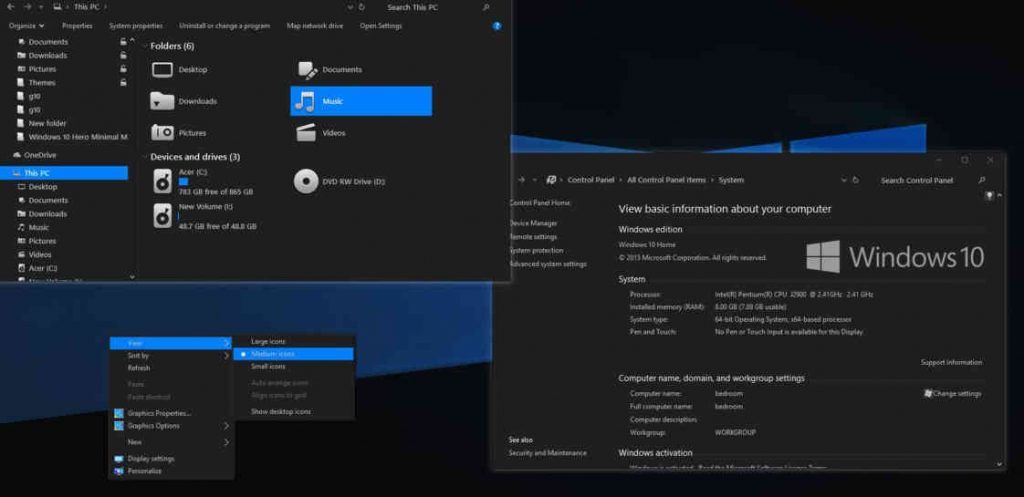Viewport: 1024px width, 497px height.
Task: Click Uninstall or change a program
Action: 225,26
